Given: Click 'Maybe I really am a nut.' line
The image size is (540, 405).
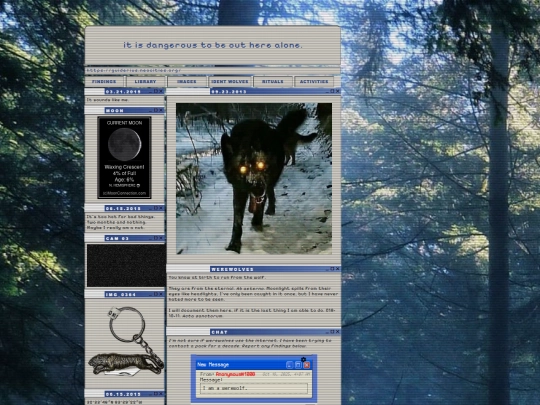Looking at the screenshot, I should click(115, 228).
